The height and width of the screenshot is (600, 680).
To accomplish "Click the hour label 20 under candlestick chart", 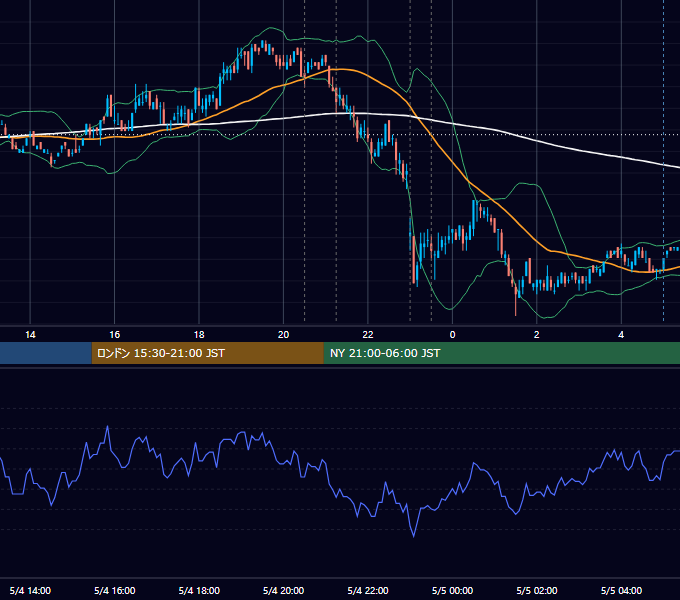I will pos(283,335).
